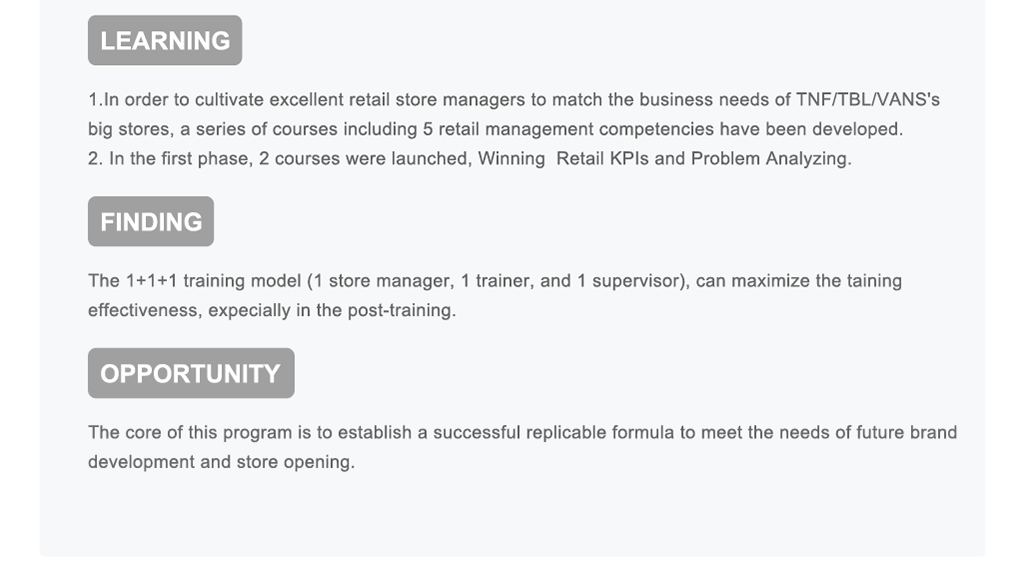Click the text 'TNF/TBL/VANS's' in first paragraph

(x=868, y=99)
